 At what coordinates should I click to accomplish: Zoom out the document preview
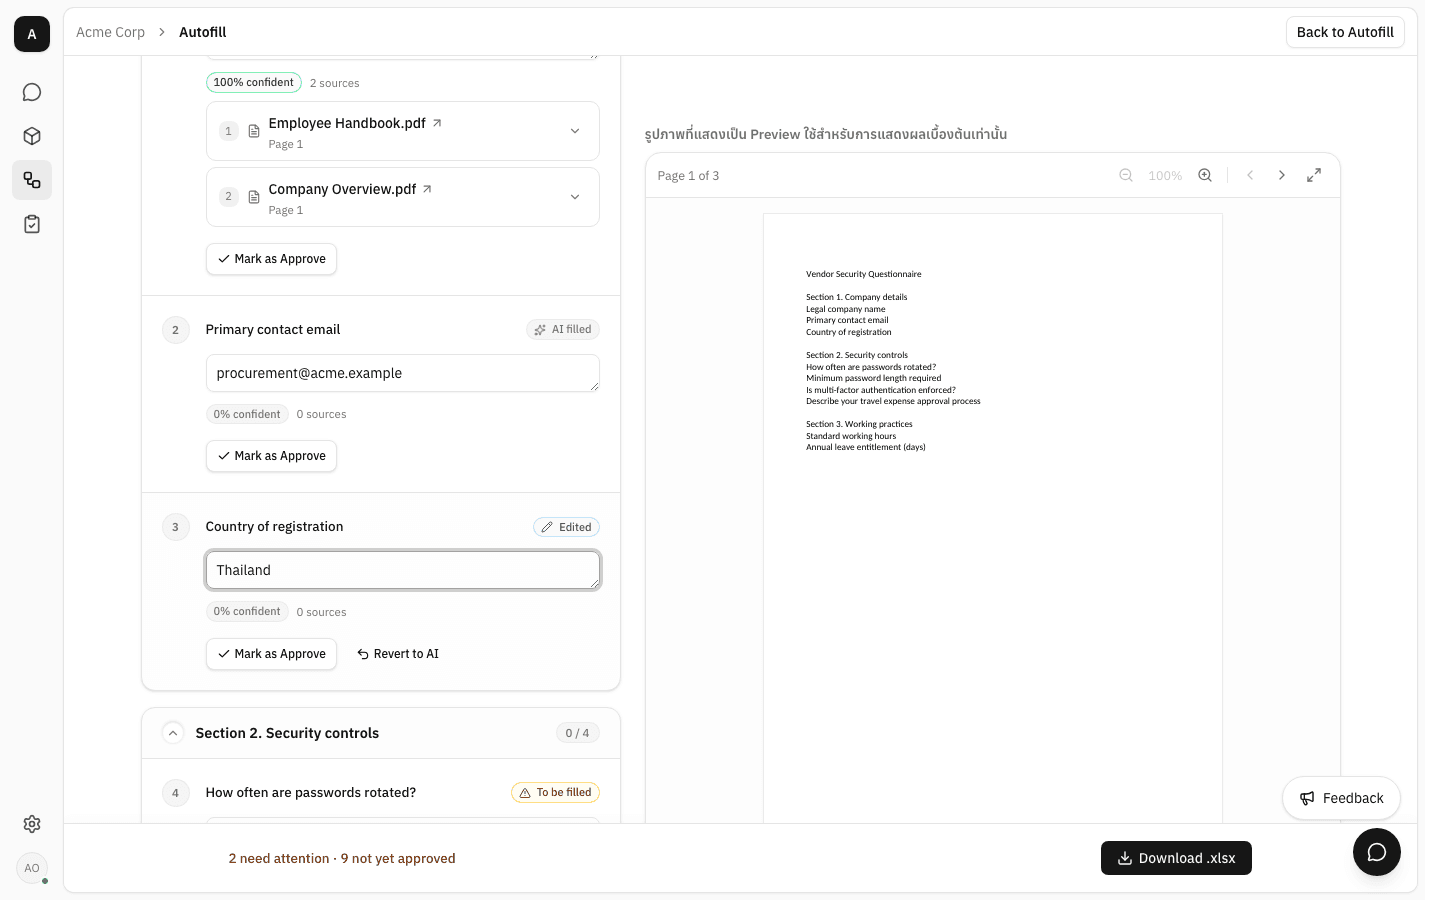(x=1126, y=175)
